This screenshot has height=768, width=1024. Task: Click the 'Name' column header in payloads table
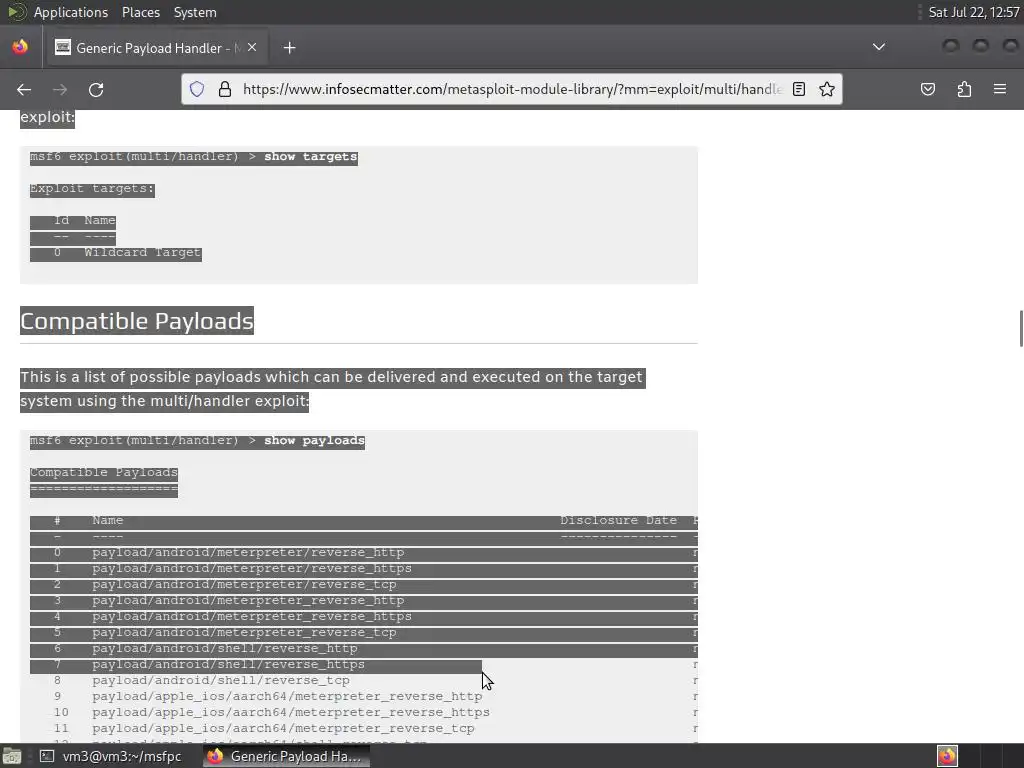(x=108, y=520)
